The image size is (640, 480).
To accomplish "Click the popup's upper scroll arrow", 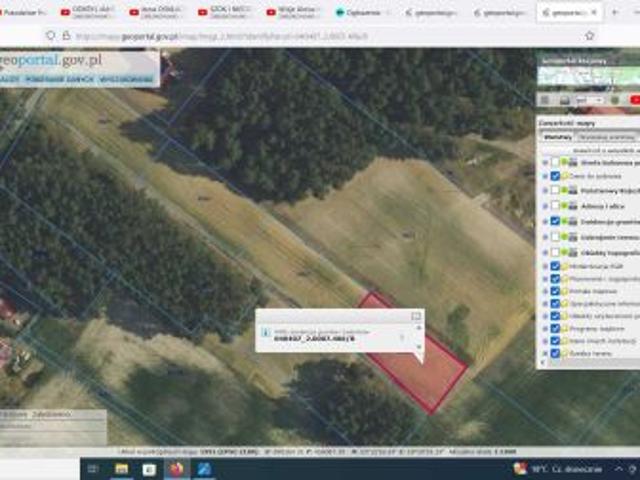I will pyautogui.click(x=418, y=327).
